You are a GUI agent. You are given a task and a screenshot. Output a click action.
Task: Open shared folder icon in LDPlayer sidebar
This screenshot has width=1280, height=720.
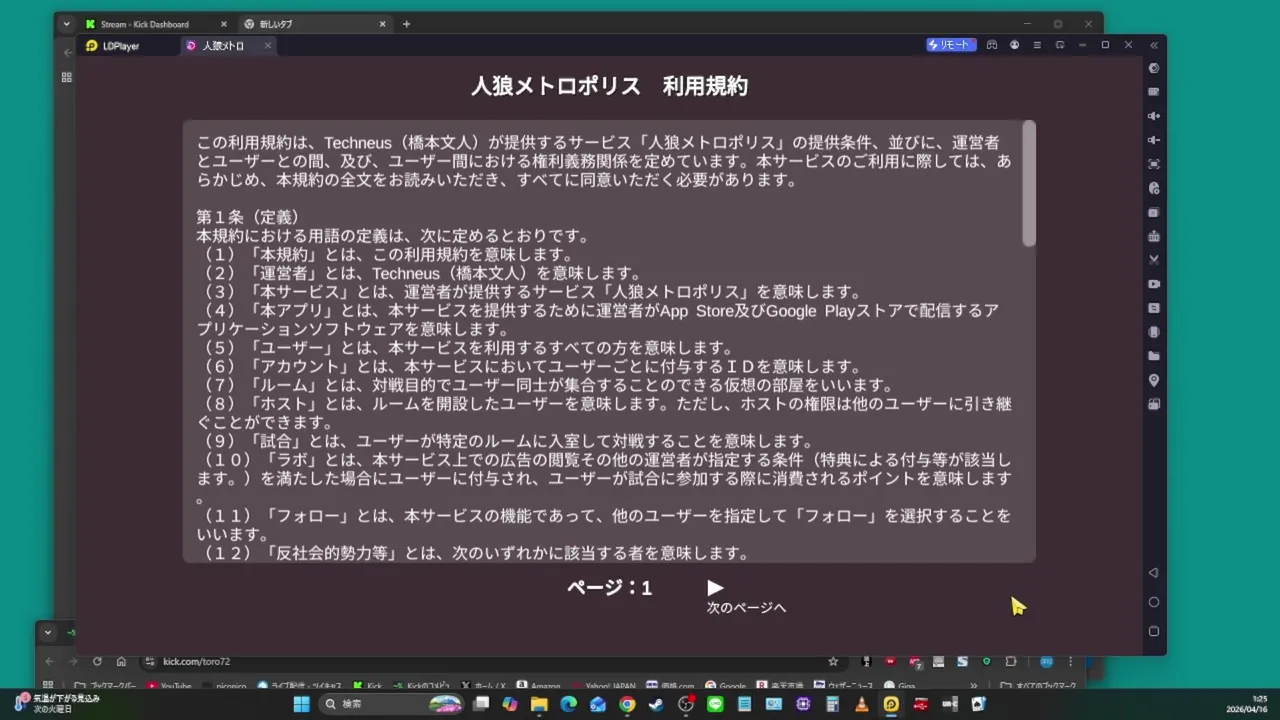(1154, 356)
